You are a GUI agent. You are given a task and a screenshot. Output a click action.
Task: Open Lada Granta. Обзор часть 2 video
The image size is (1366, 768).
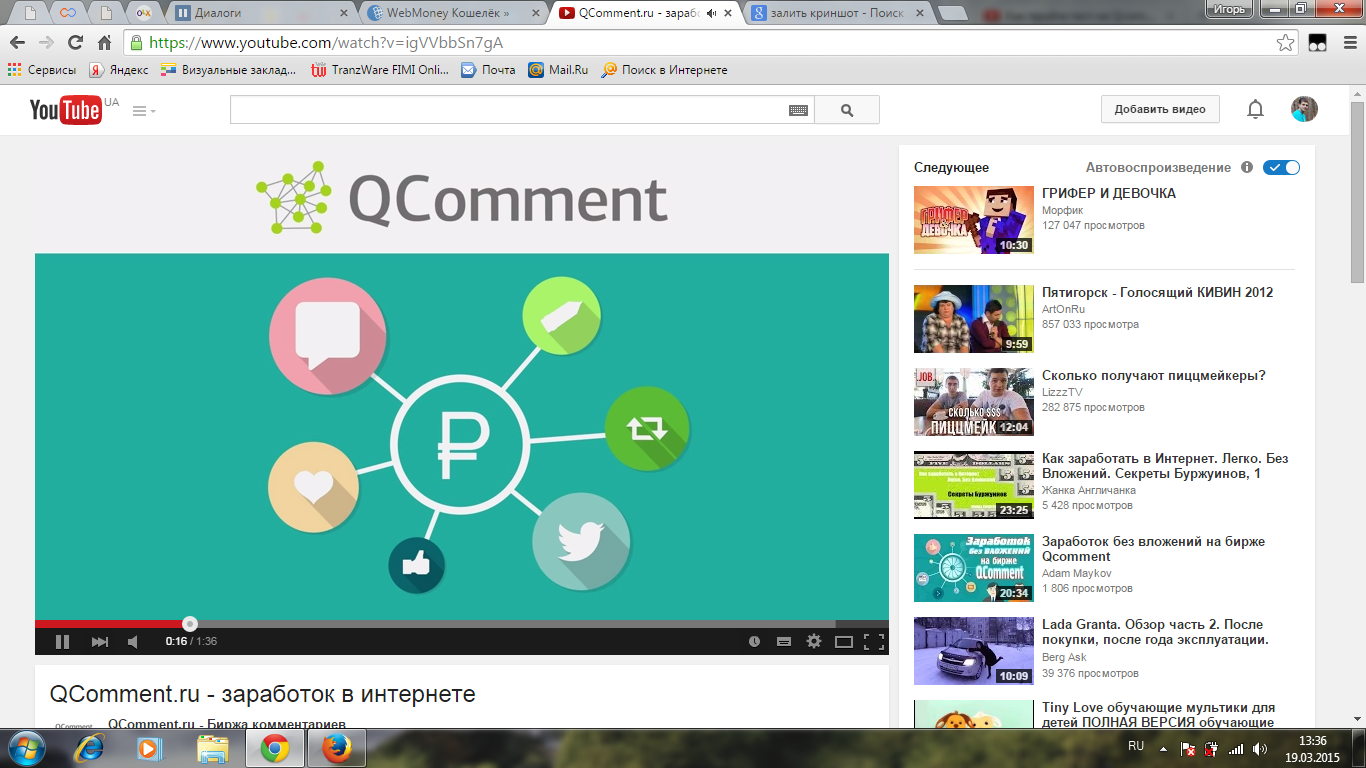[x=1155, y=632]
